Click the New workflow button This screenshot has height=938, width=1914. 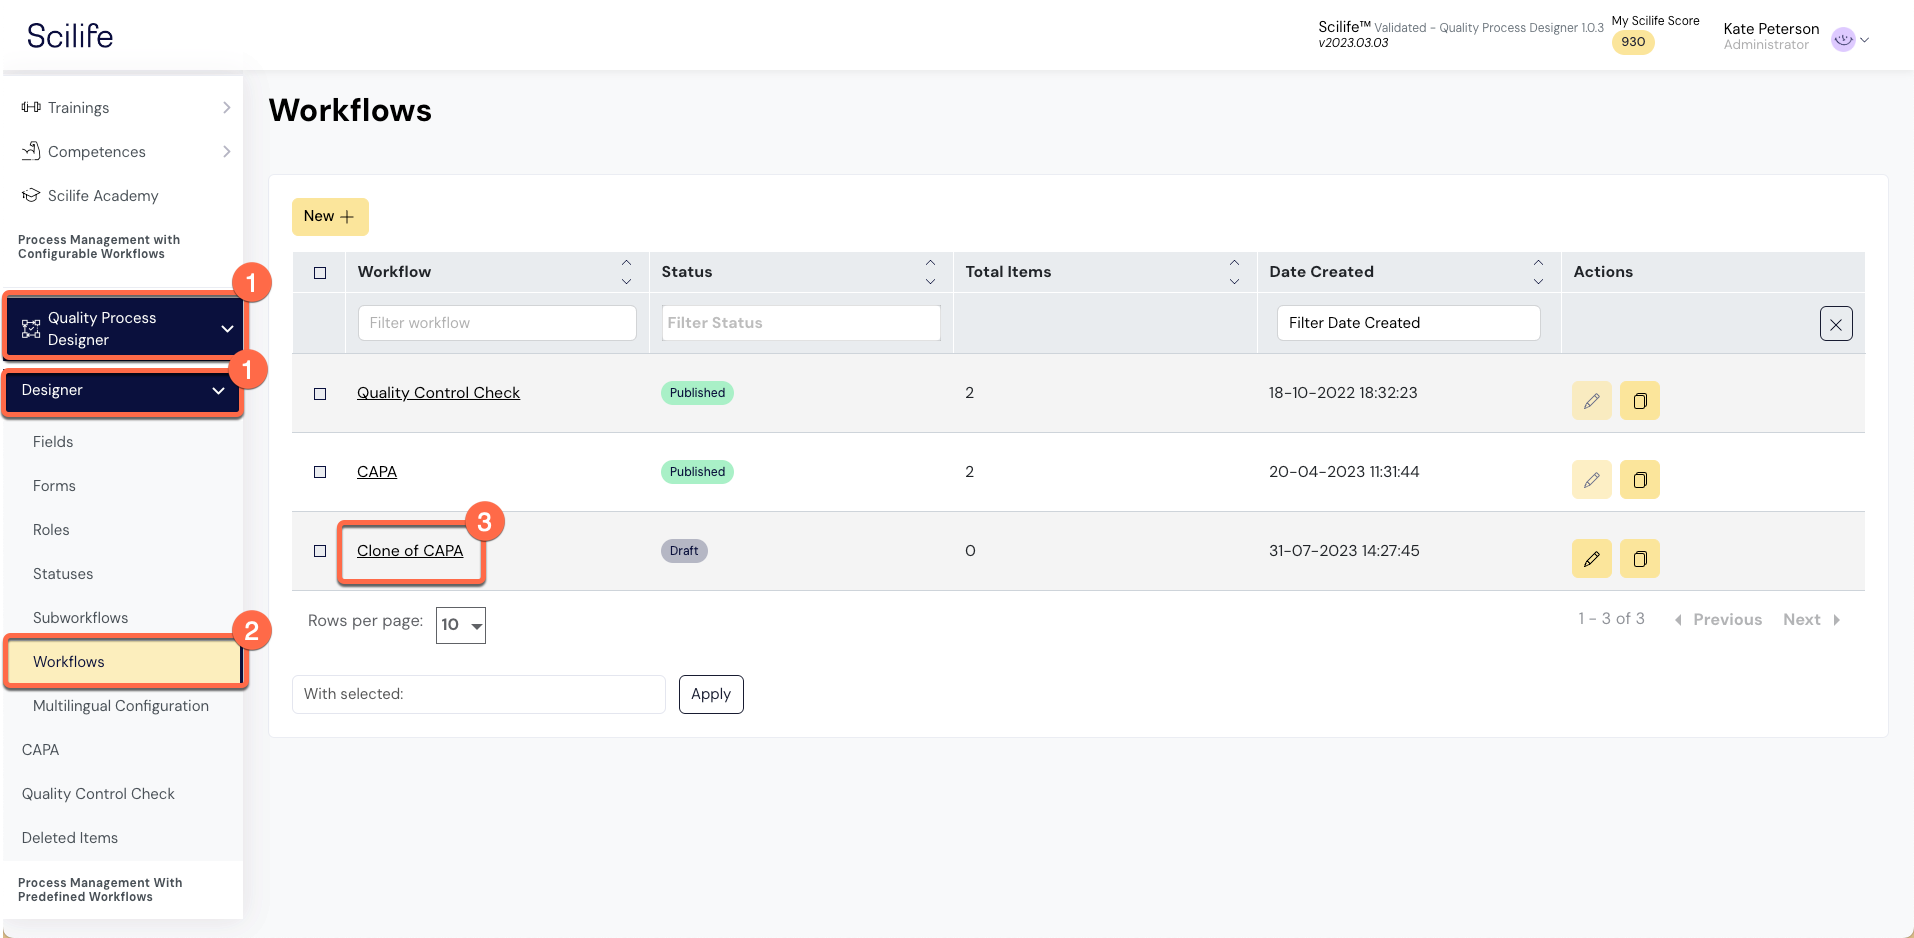(x=329, y=217)
